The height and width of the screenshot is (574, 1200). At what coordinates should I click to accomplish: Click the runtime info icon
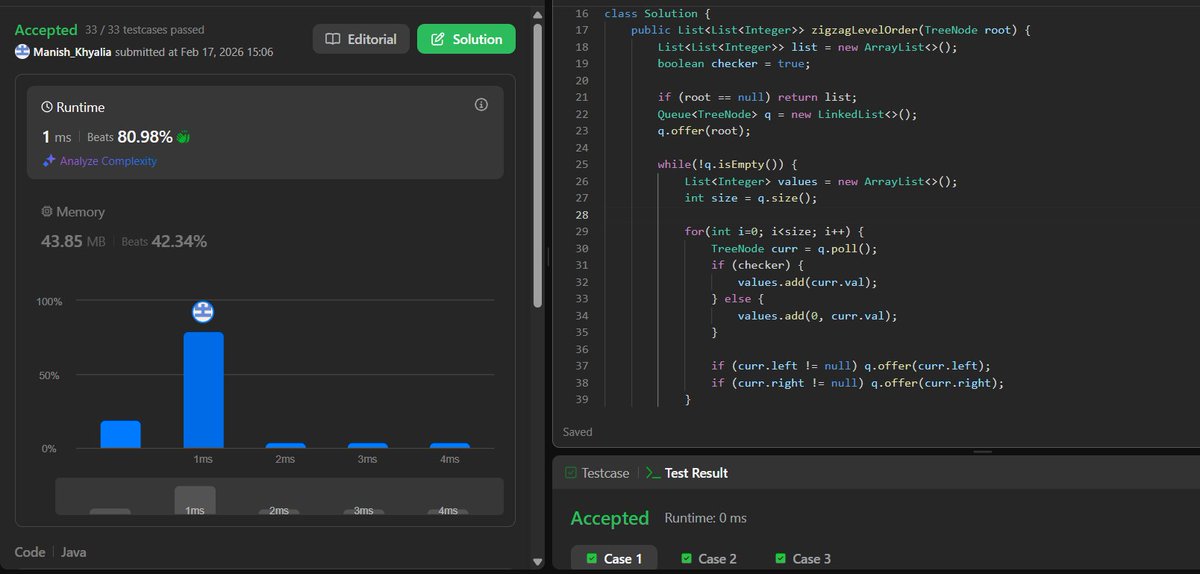[x=480, y=105]
